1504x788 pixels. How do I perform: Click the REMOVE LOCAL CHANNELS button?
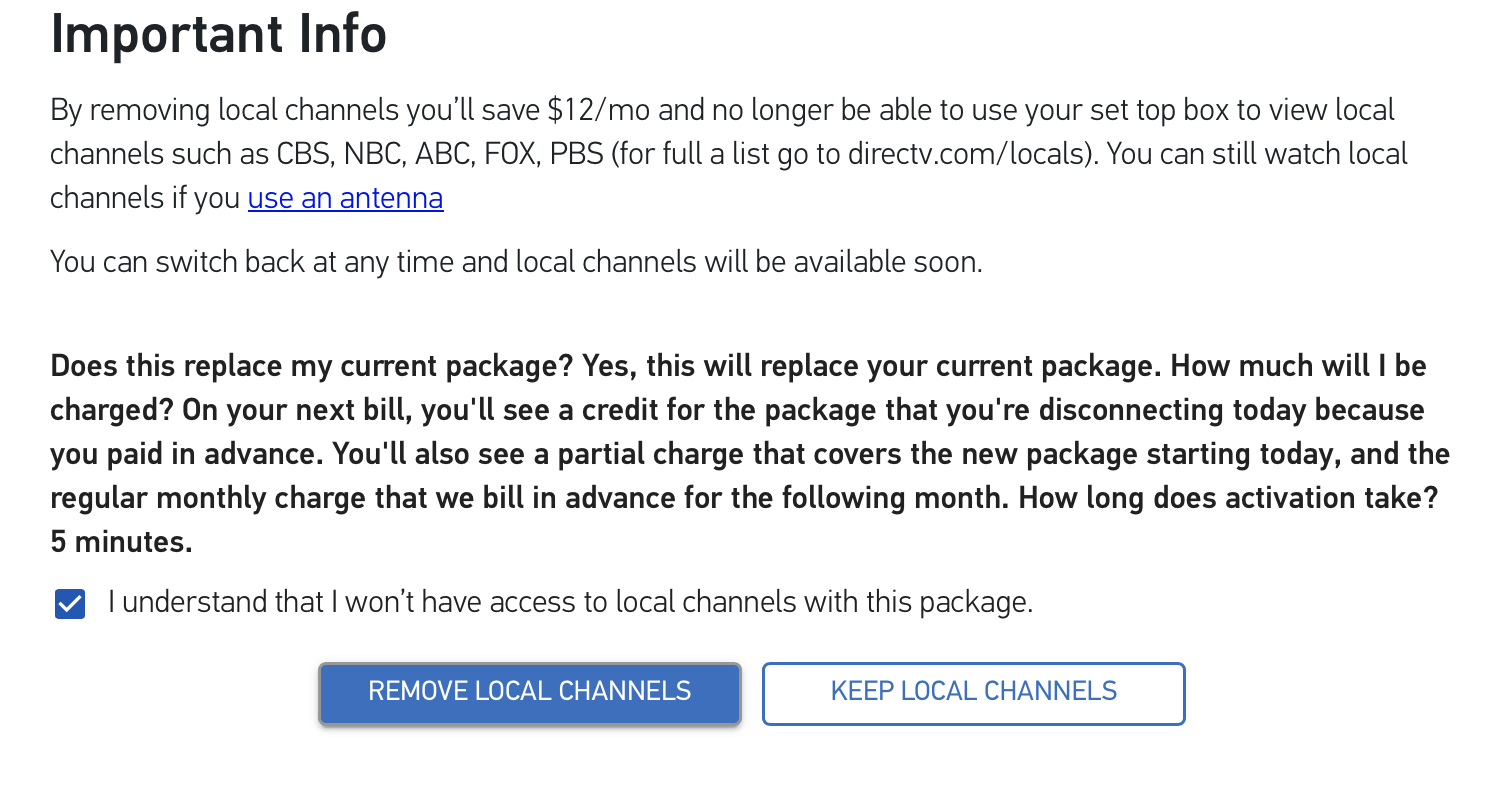[530, 693]
